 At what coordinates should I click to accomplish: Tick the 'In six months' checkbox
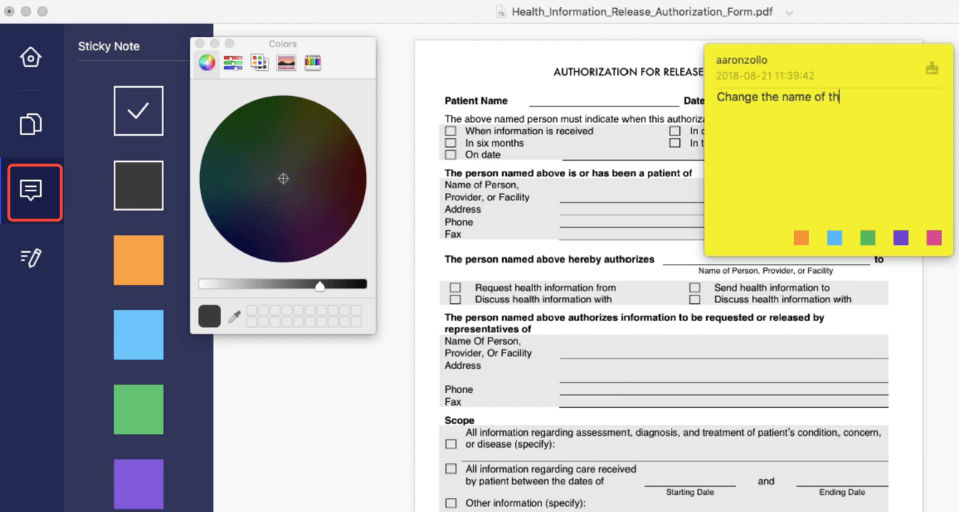click(x=451, y=143)
